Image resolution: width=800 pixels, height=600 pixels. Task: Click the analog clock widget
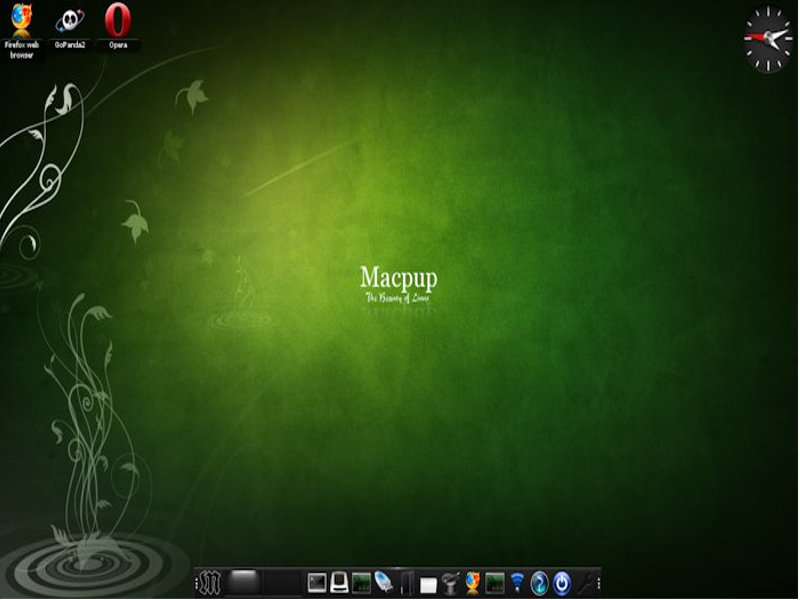pyautogui.click(x=768, y=39)
